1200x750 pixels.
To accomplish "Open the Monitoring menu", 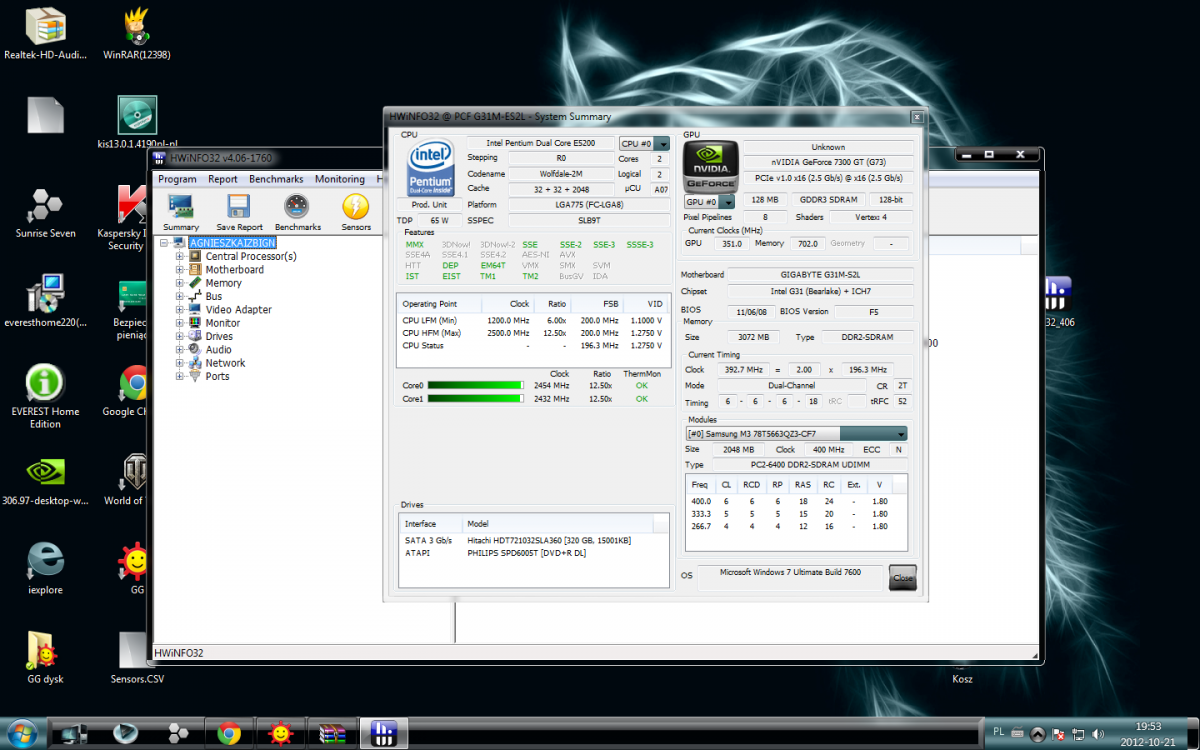I will coord(340,179).
